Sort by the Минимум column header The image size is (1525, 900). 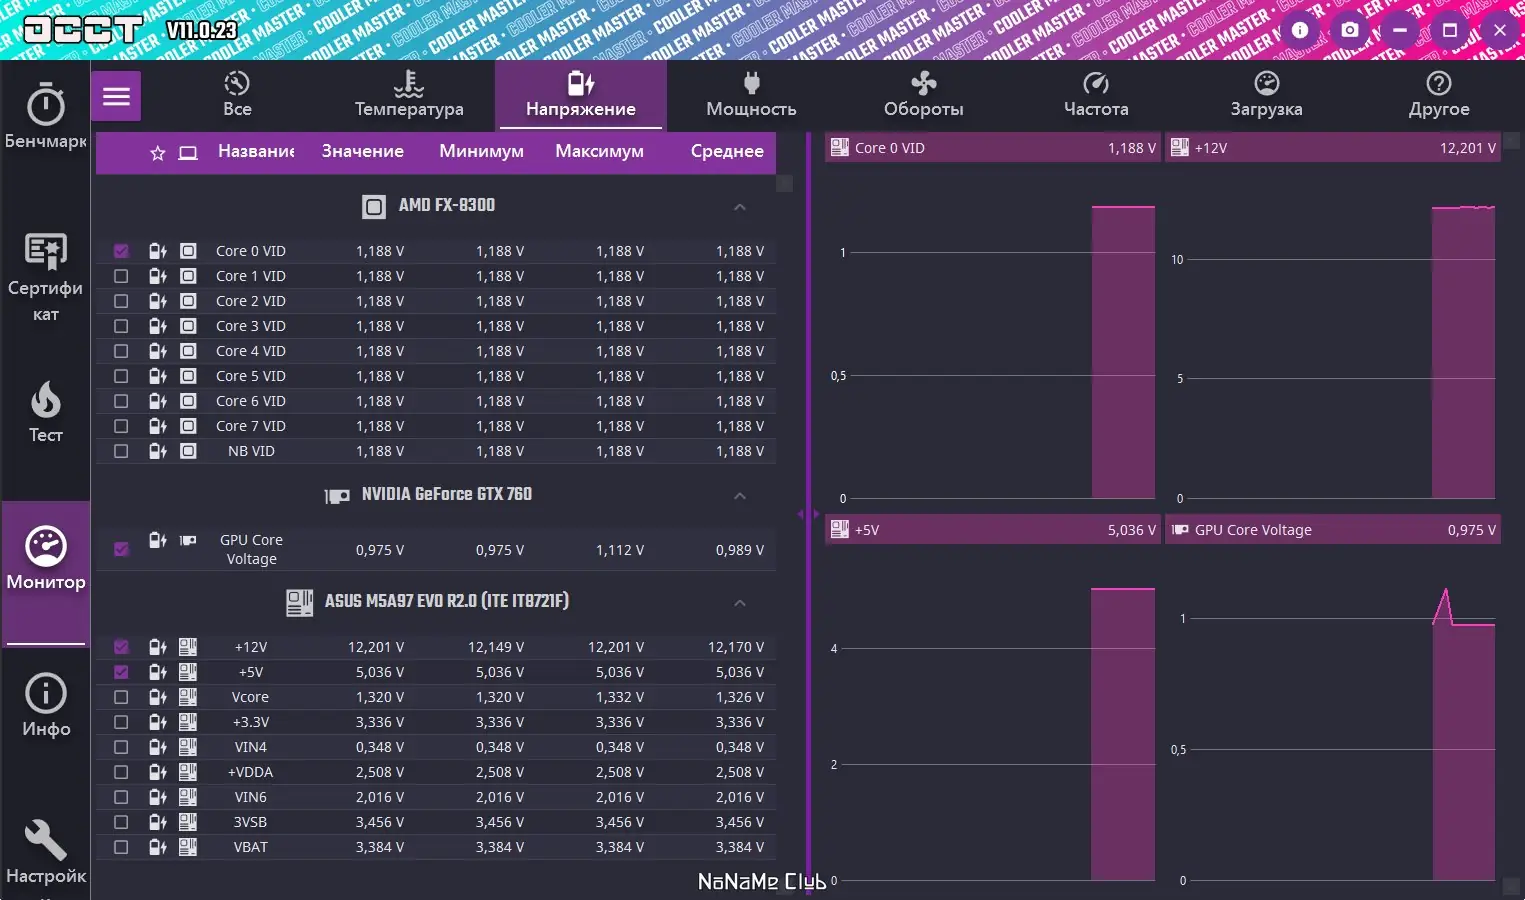(x=481, y=151)
